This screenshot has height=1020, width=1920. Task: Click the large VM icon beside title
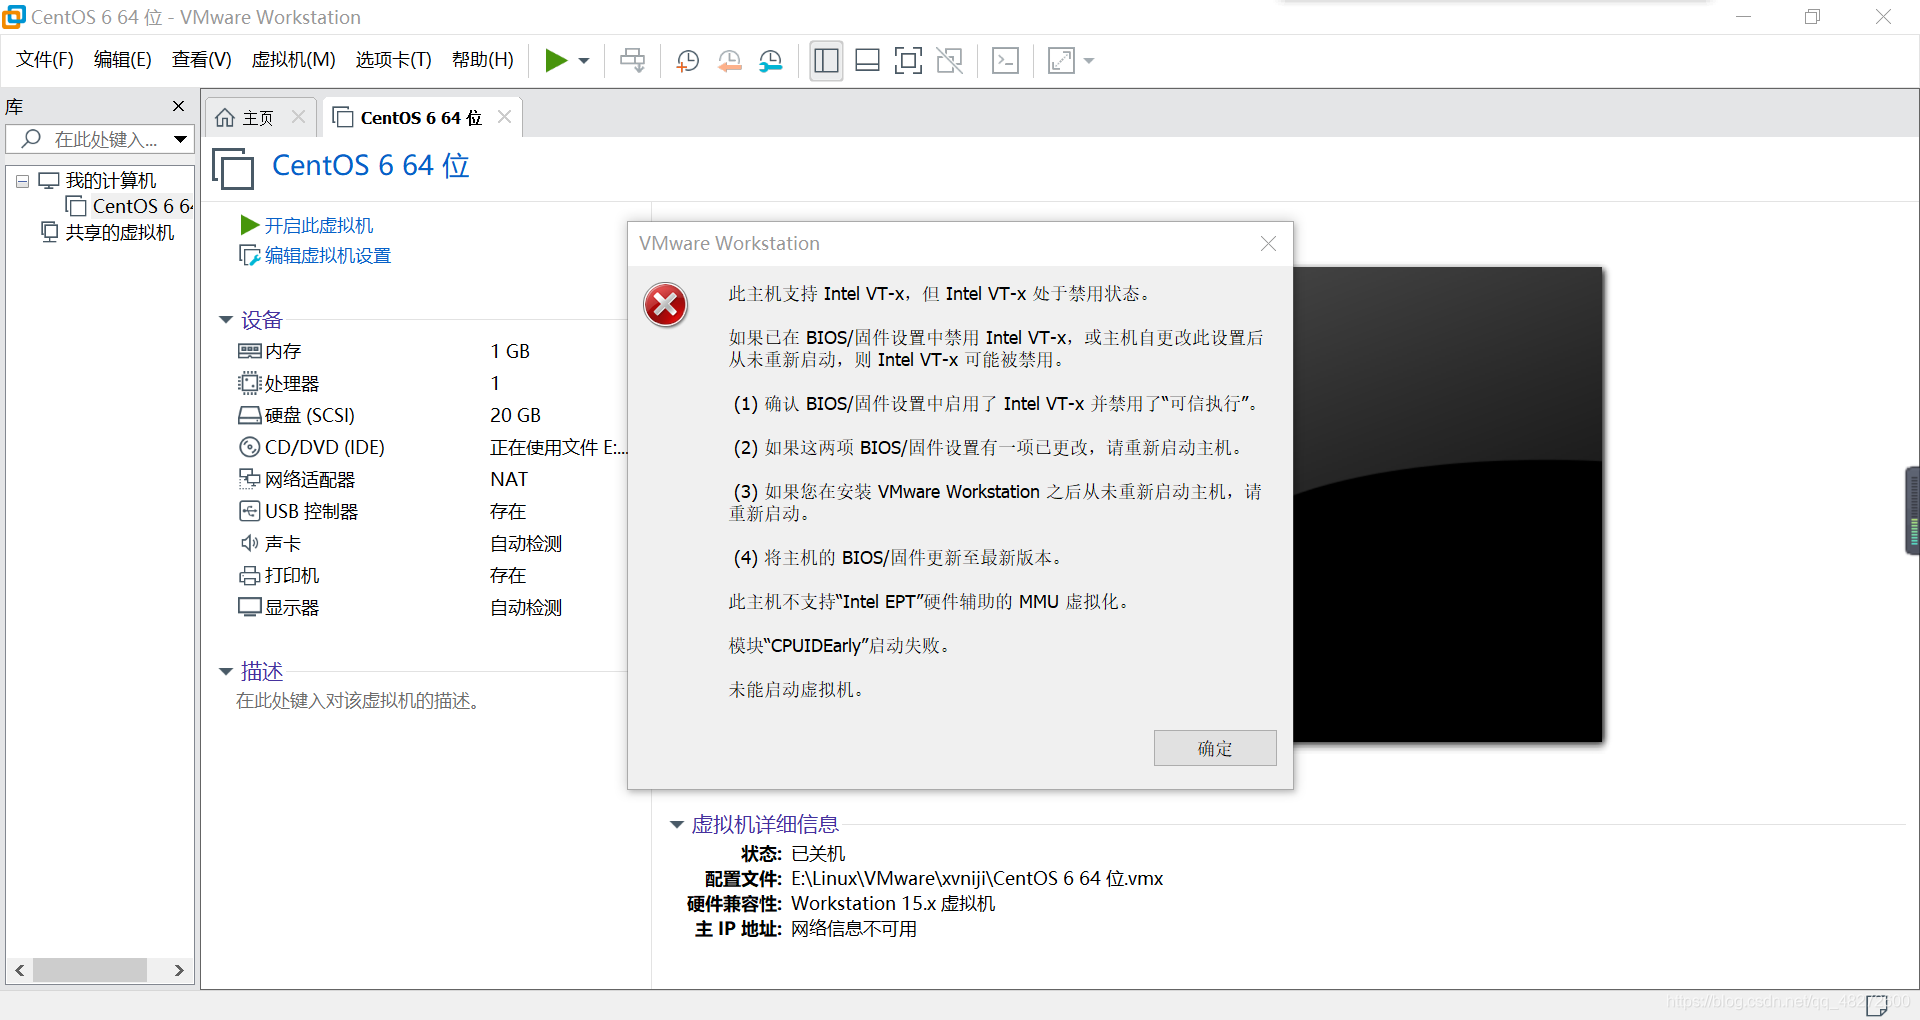[x=233, y=167]
